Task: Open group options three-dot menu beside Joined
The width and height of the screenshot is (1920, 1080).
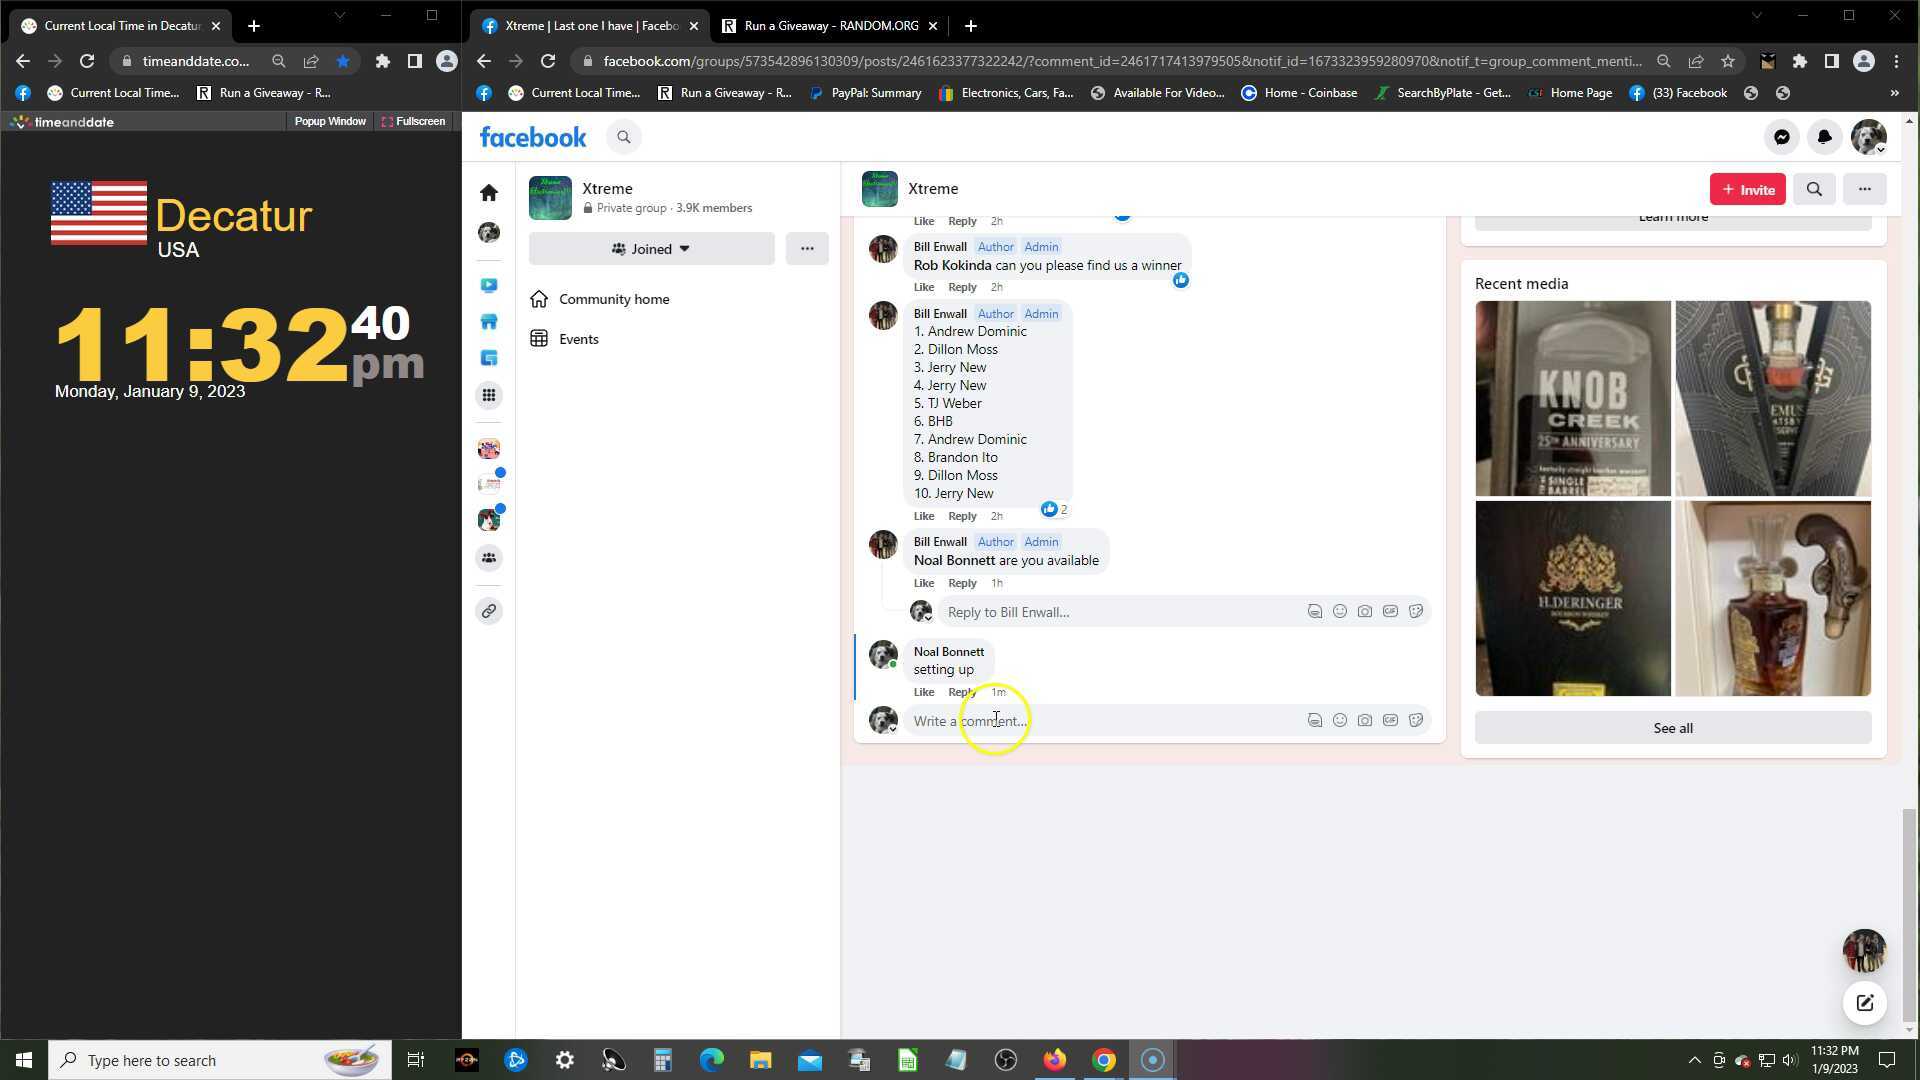Action: point(807,249)
